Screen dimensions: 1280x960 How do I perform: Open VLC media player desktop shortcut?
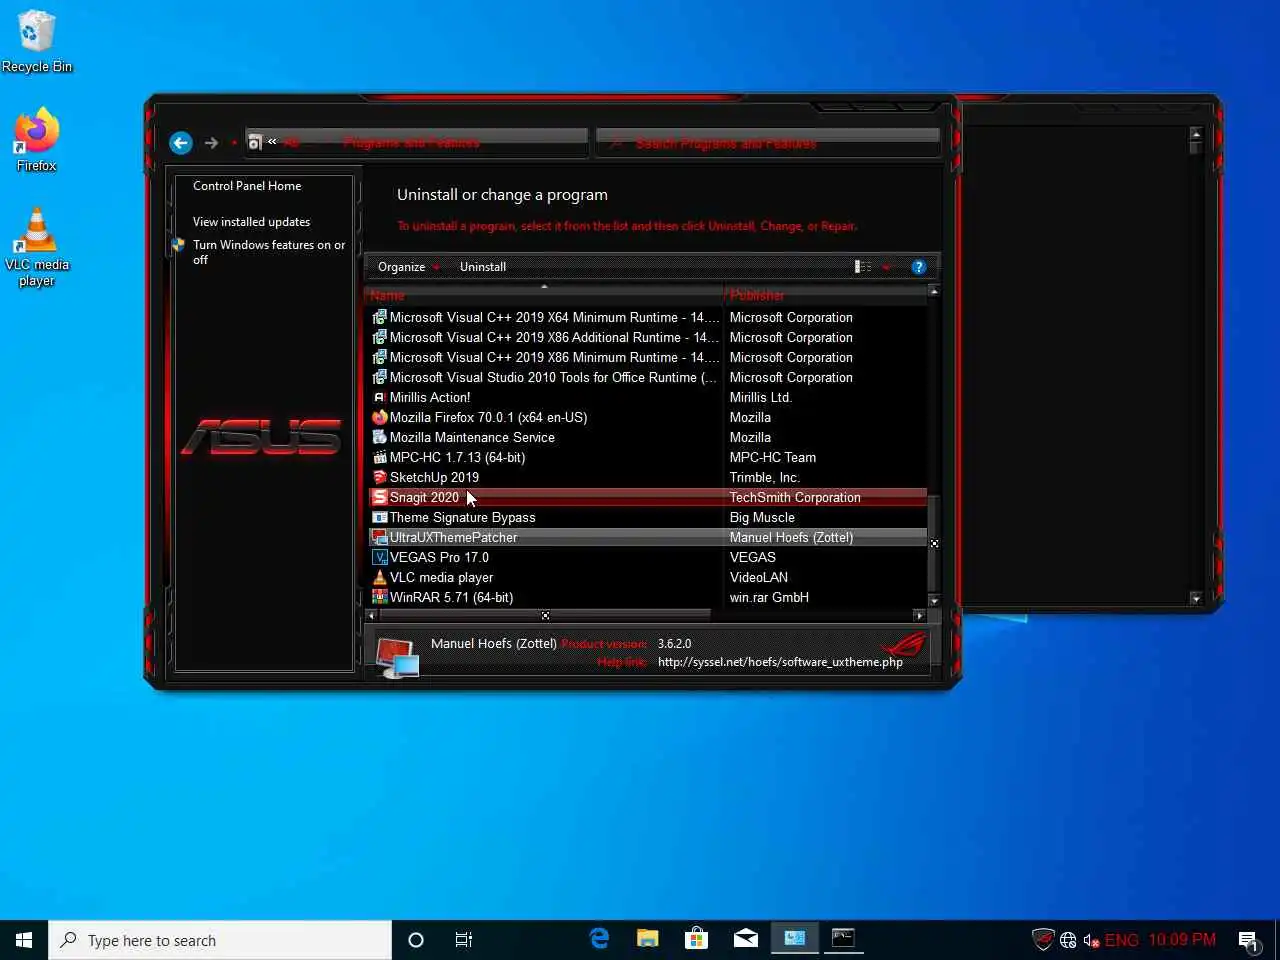point(36,247)
